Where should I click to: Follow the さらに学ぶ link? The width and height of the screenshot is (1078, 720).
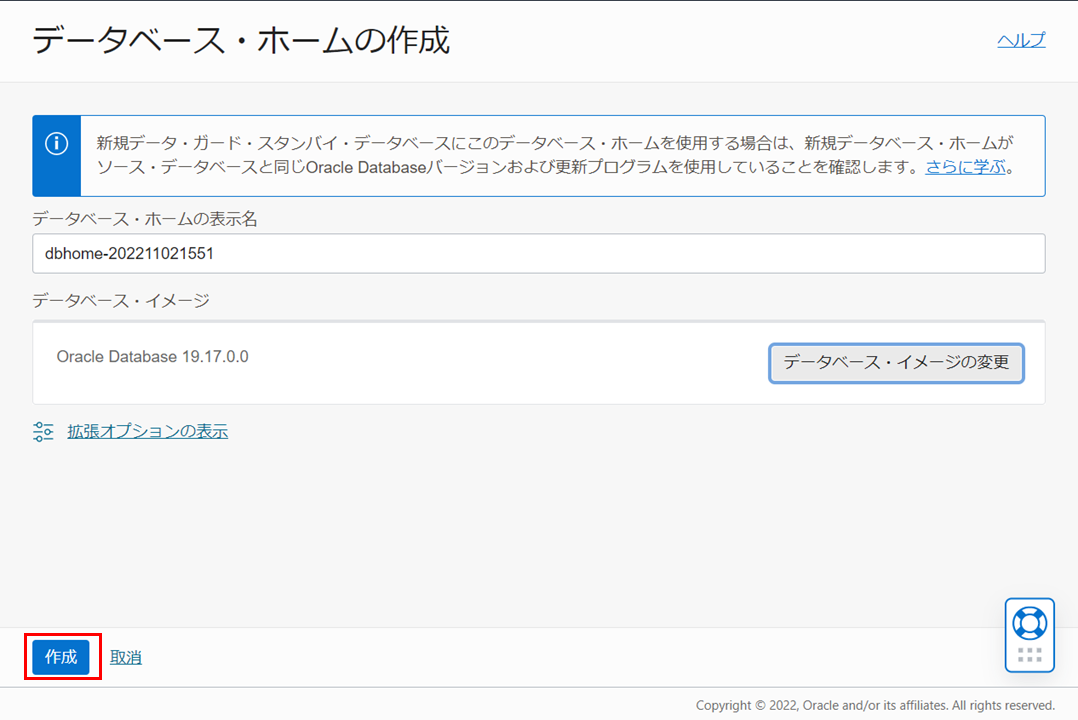click(964, 167)
